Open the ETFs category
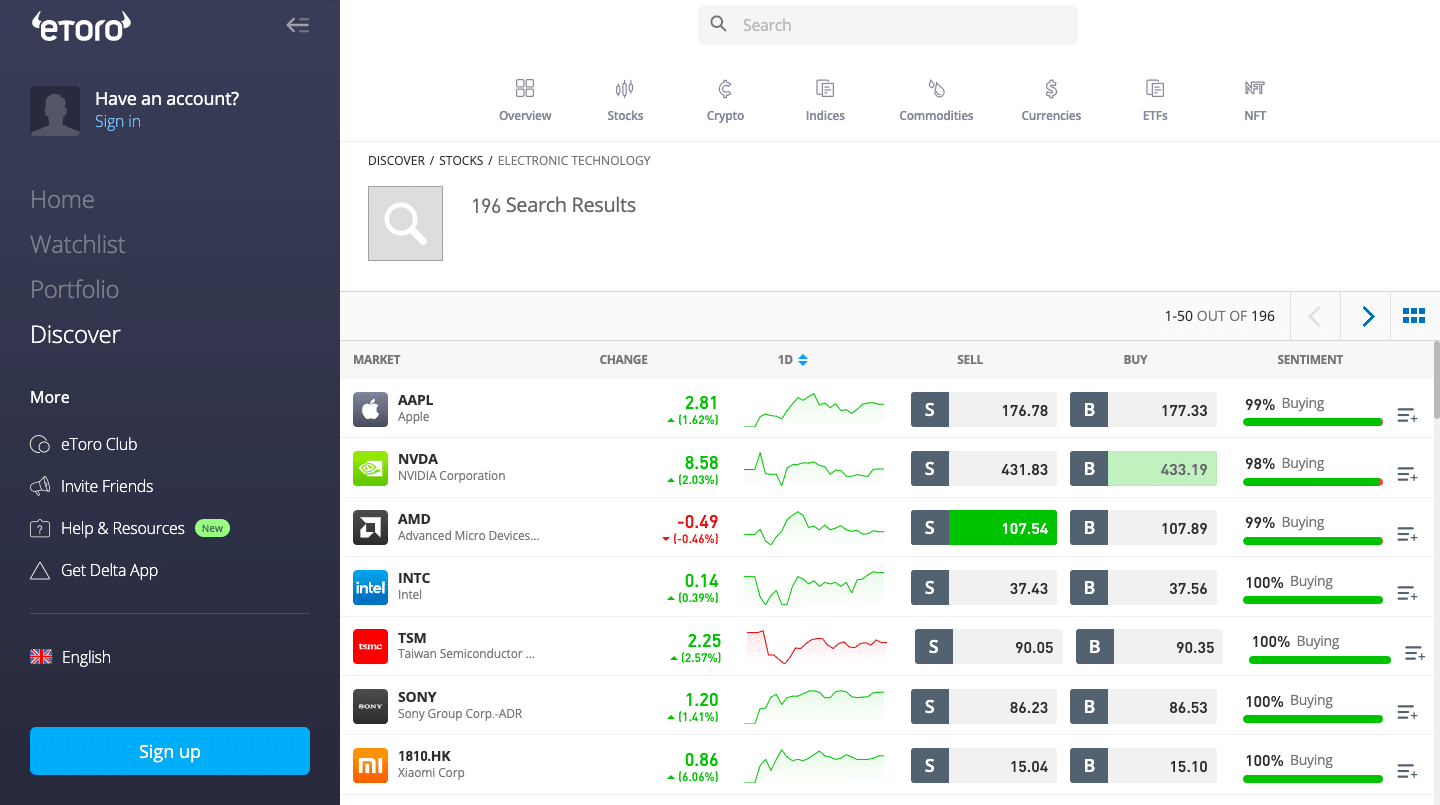Screen dimensions: 1440x805 point(1155,100)
